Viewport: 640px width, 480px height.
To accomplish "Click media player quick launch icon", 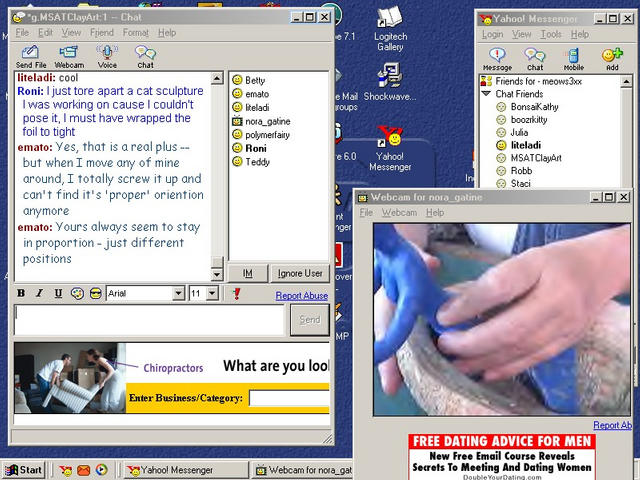I will click(x=101, y=470).
